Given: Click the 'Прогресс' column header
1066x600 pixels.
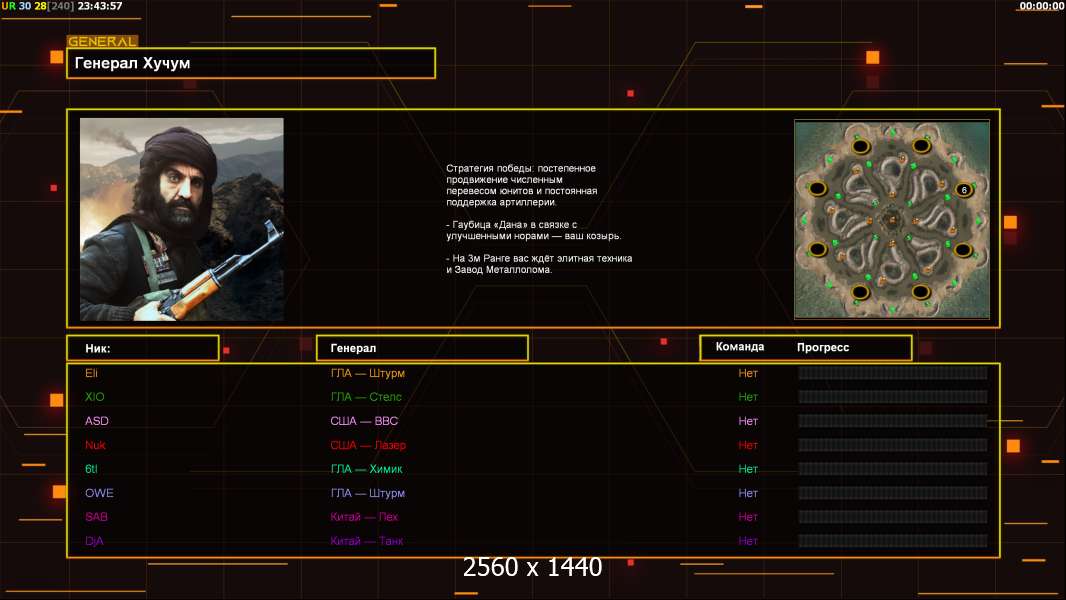Looking at the screenshot, I should click(823, 347).
